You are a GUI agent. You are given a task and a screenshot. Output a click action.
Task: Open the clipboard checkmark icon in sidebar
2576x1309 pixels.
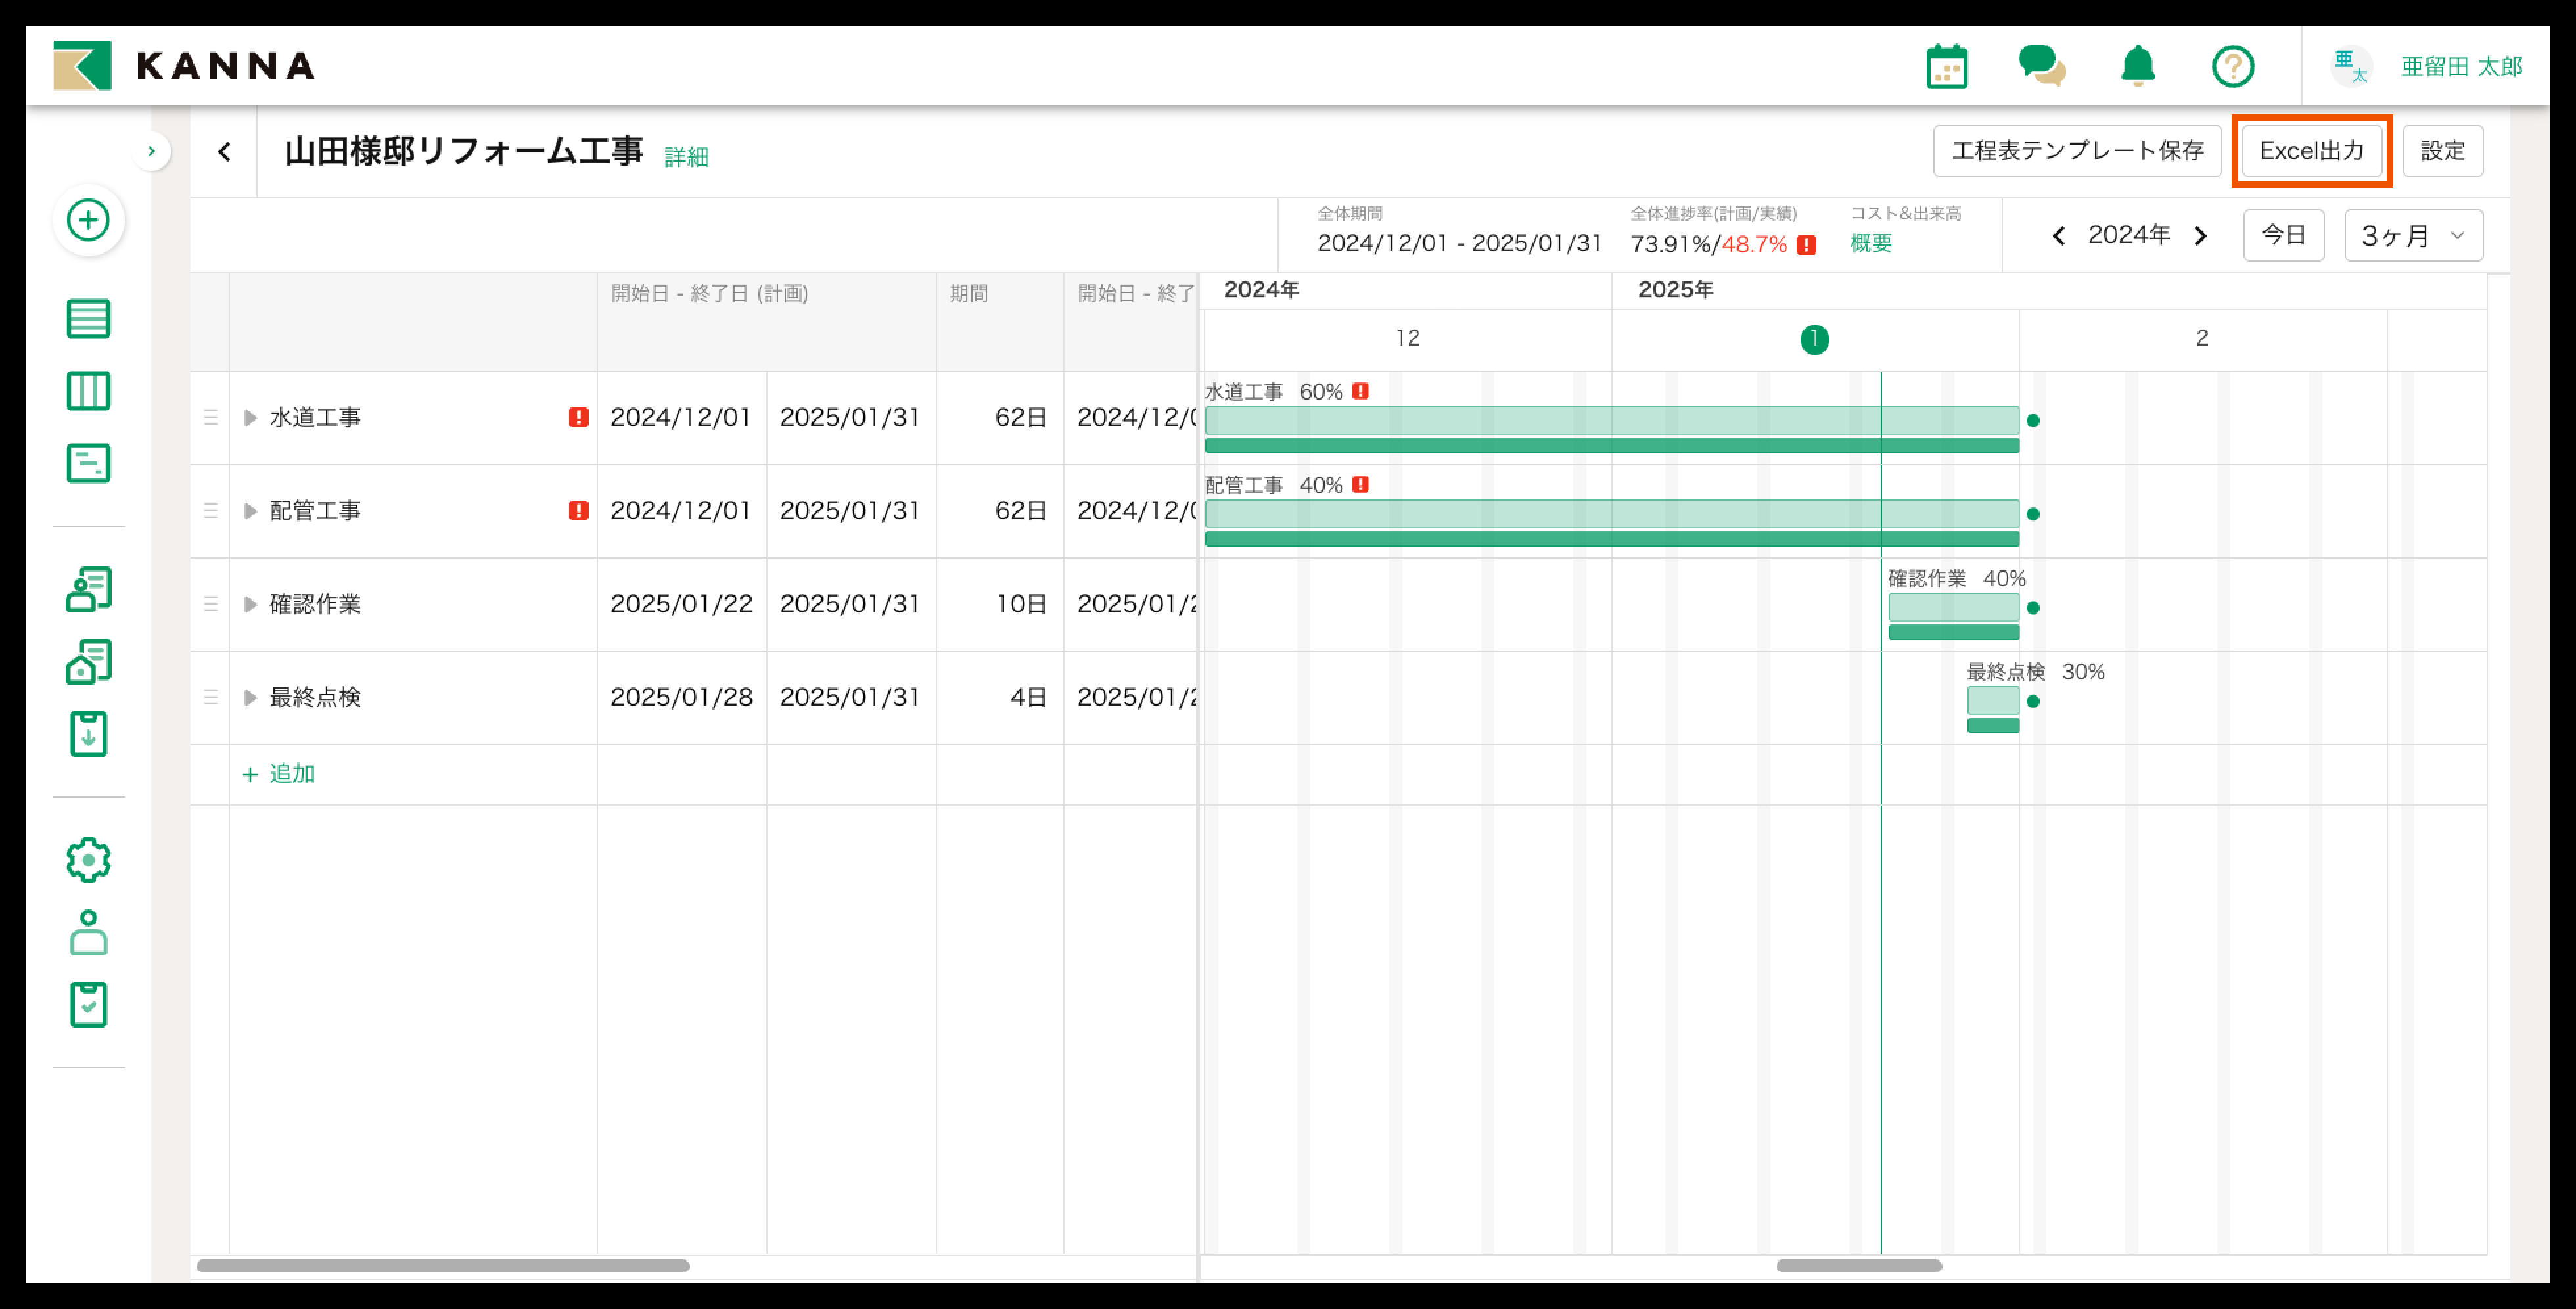(88, 1004)
